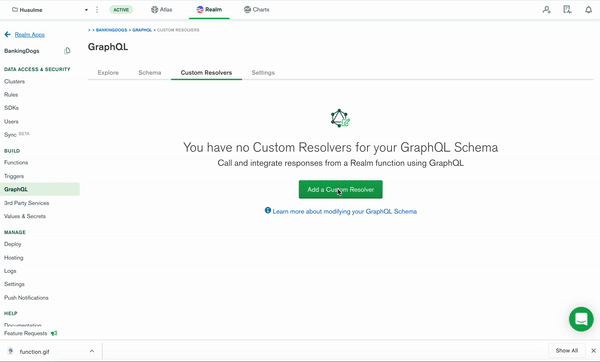Open the activity feed icon
The image size is (600, 362).
click(567, 10)
